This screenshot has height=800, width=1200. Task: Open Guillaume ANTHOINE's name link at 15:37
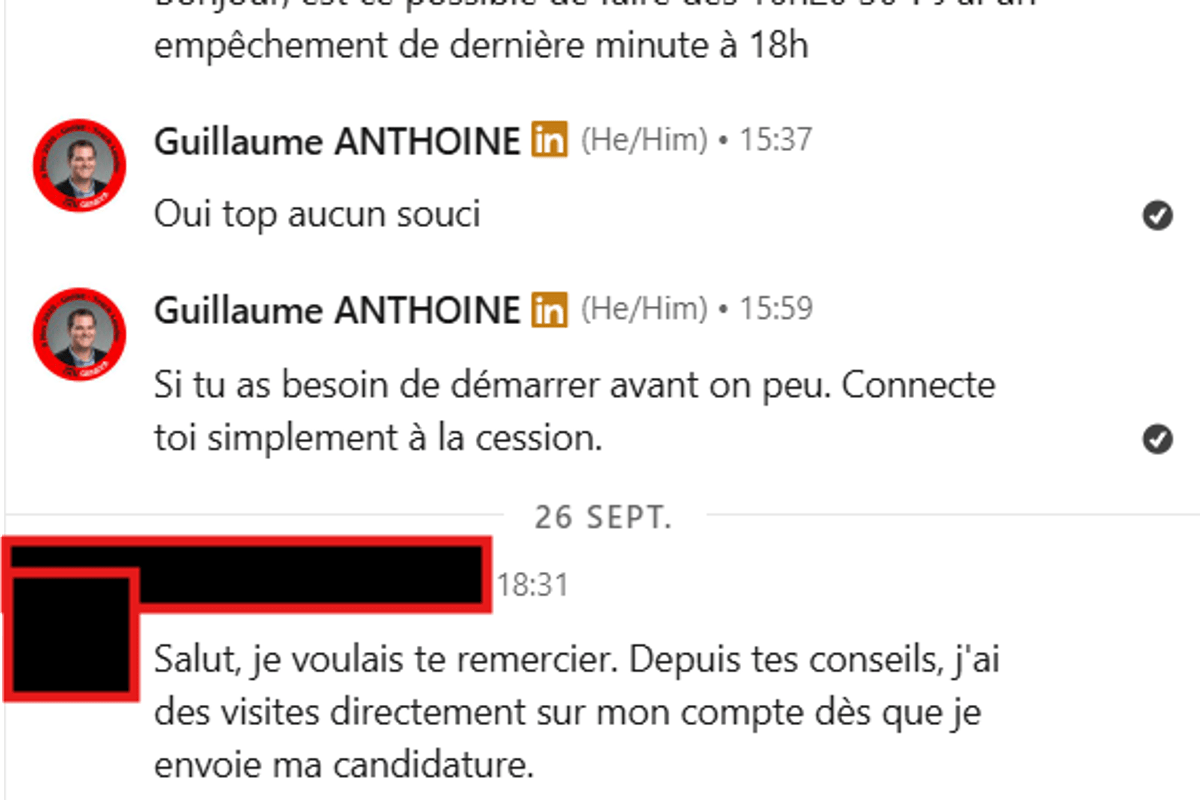[337, 141]
